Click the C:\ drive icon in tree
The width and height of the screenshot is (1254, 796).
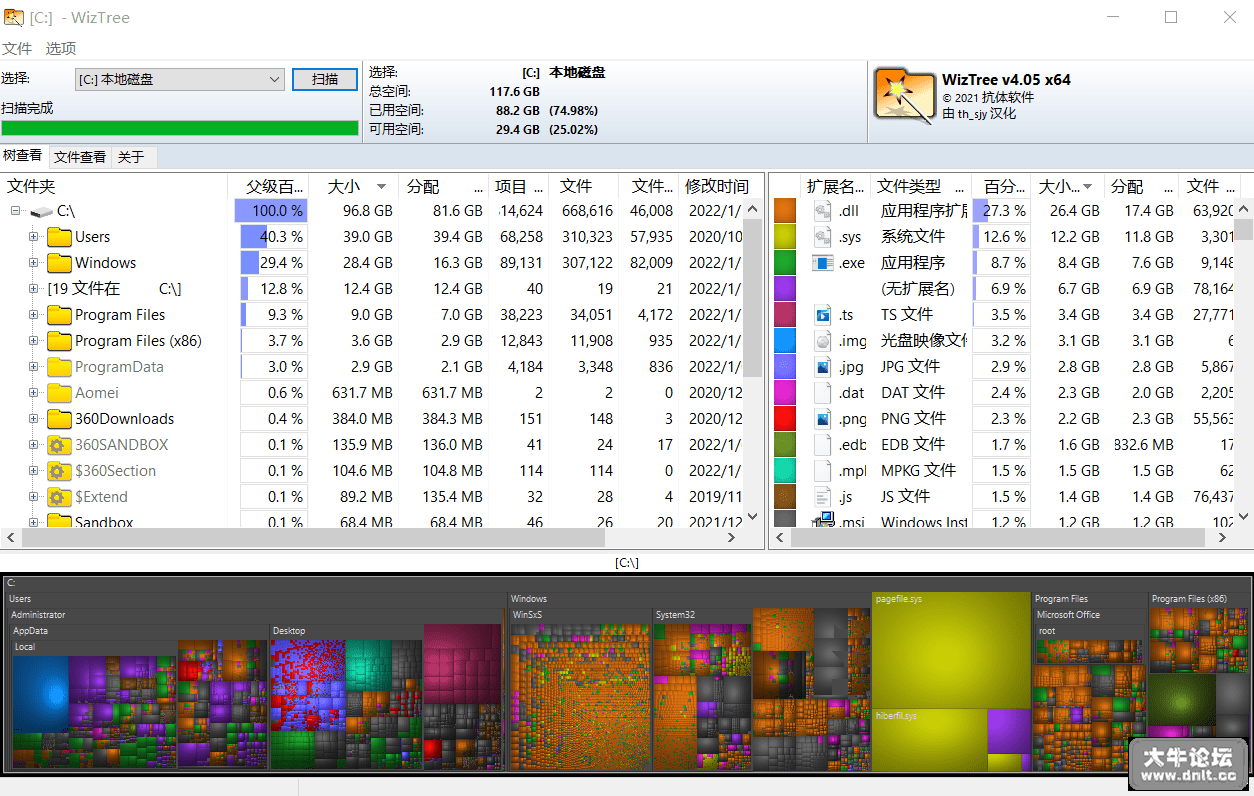[x=41, y=211]
